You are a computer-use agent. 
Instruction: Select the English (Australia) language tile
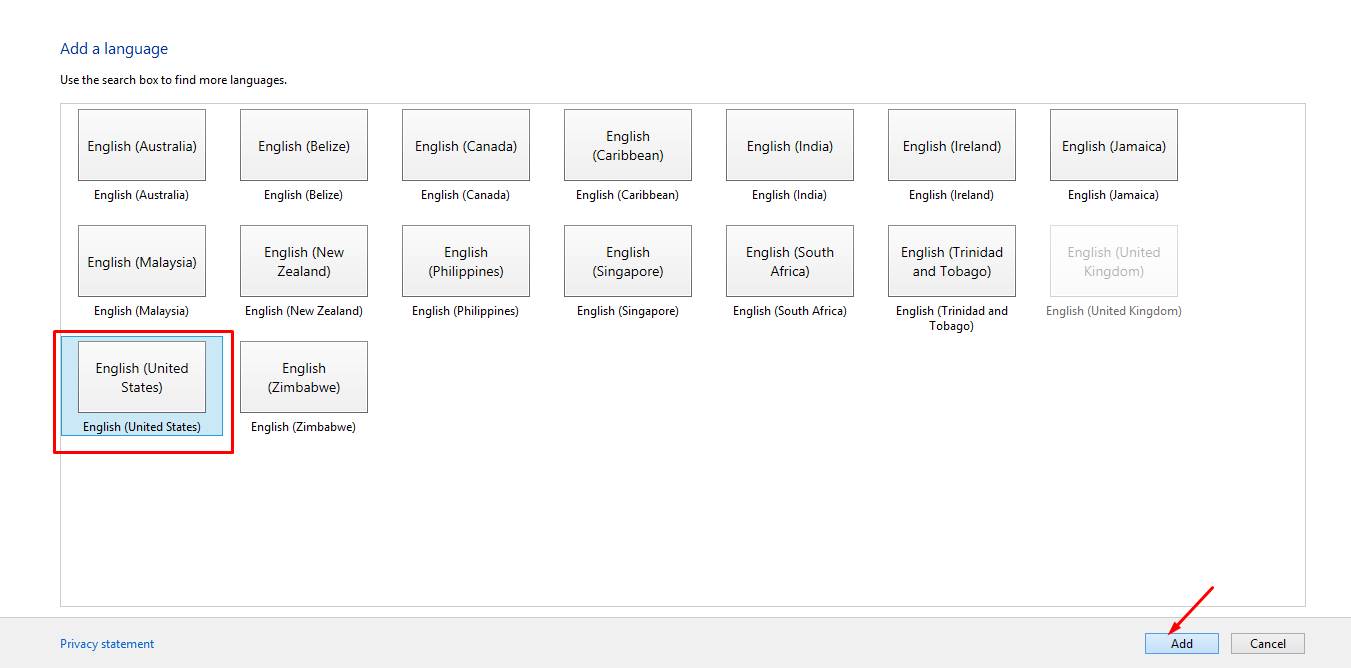[142, 146]
